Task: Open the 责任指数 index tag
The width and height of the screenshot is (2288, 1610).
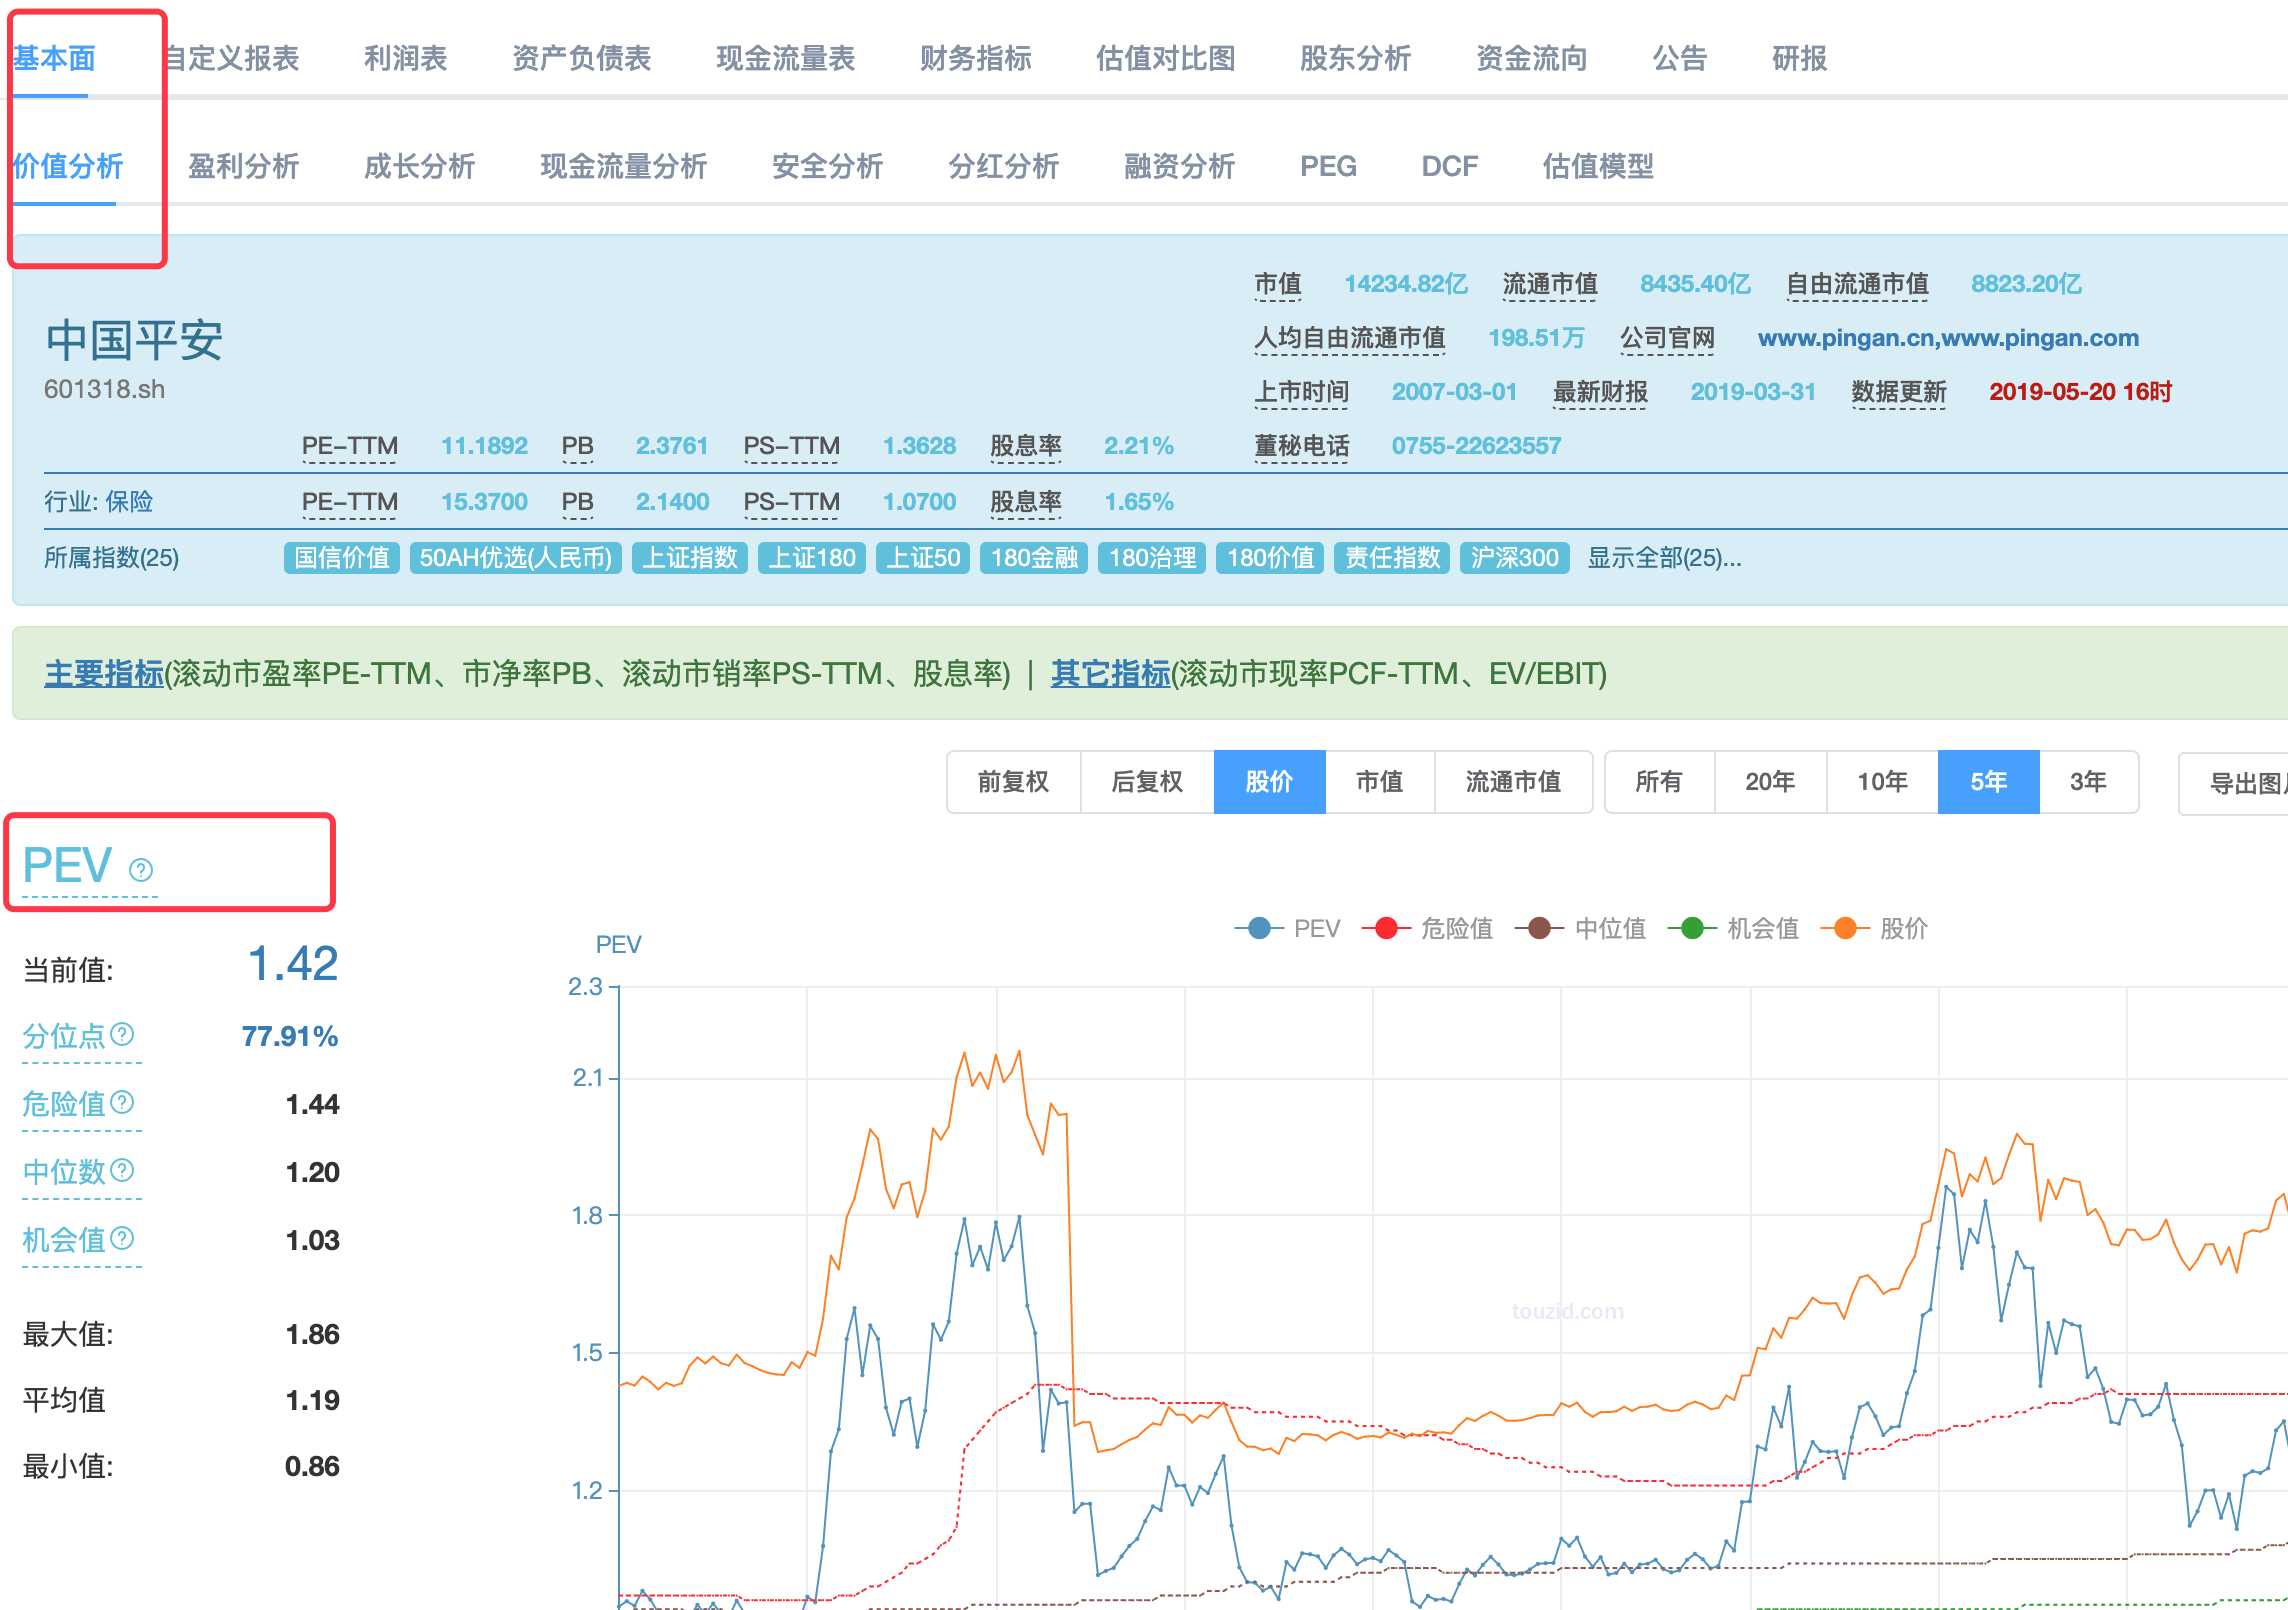Action: tap(1392, 558)
